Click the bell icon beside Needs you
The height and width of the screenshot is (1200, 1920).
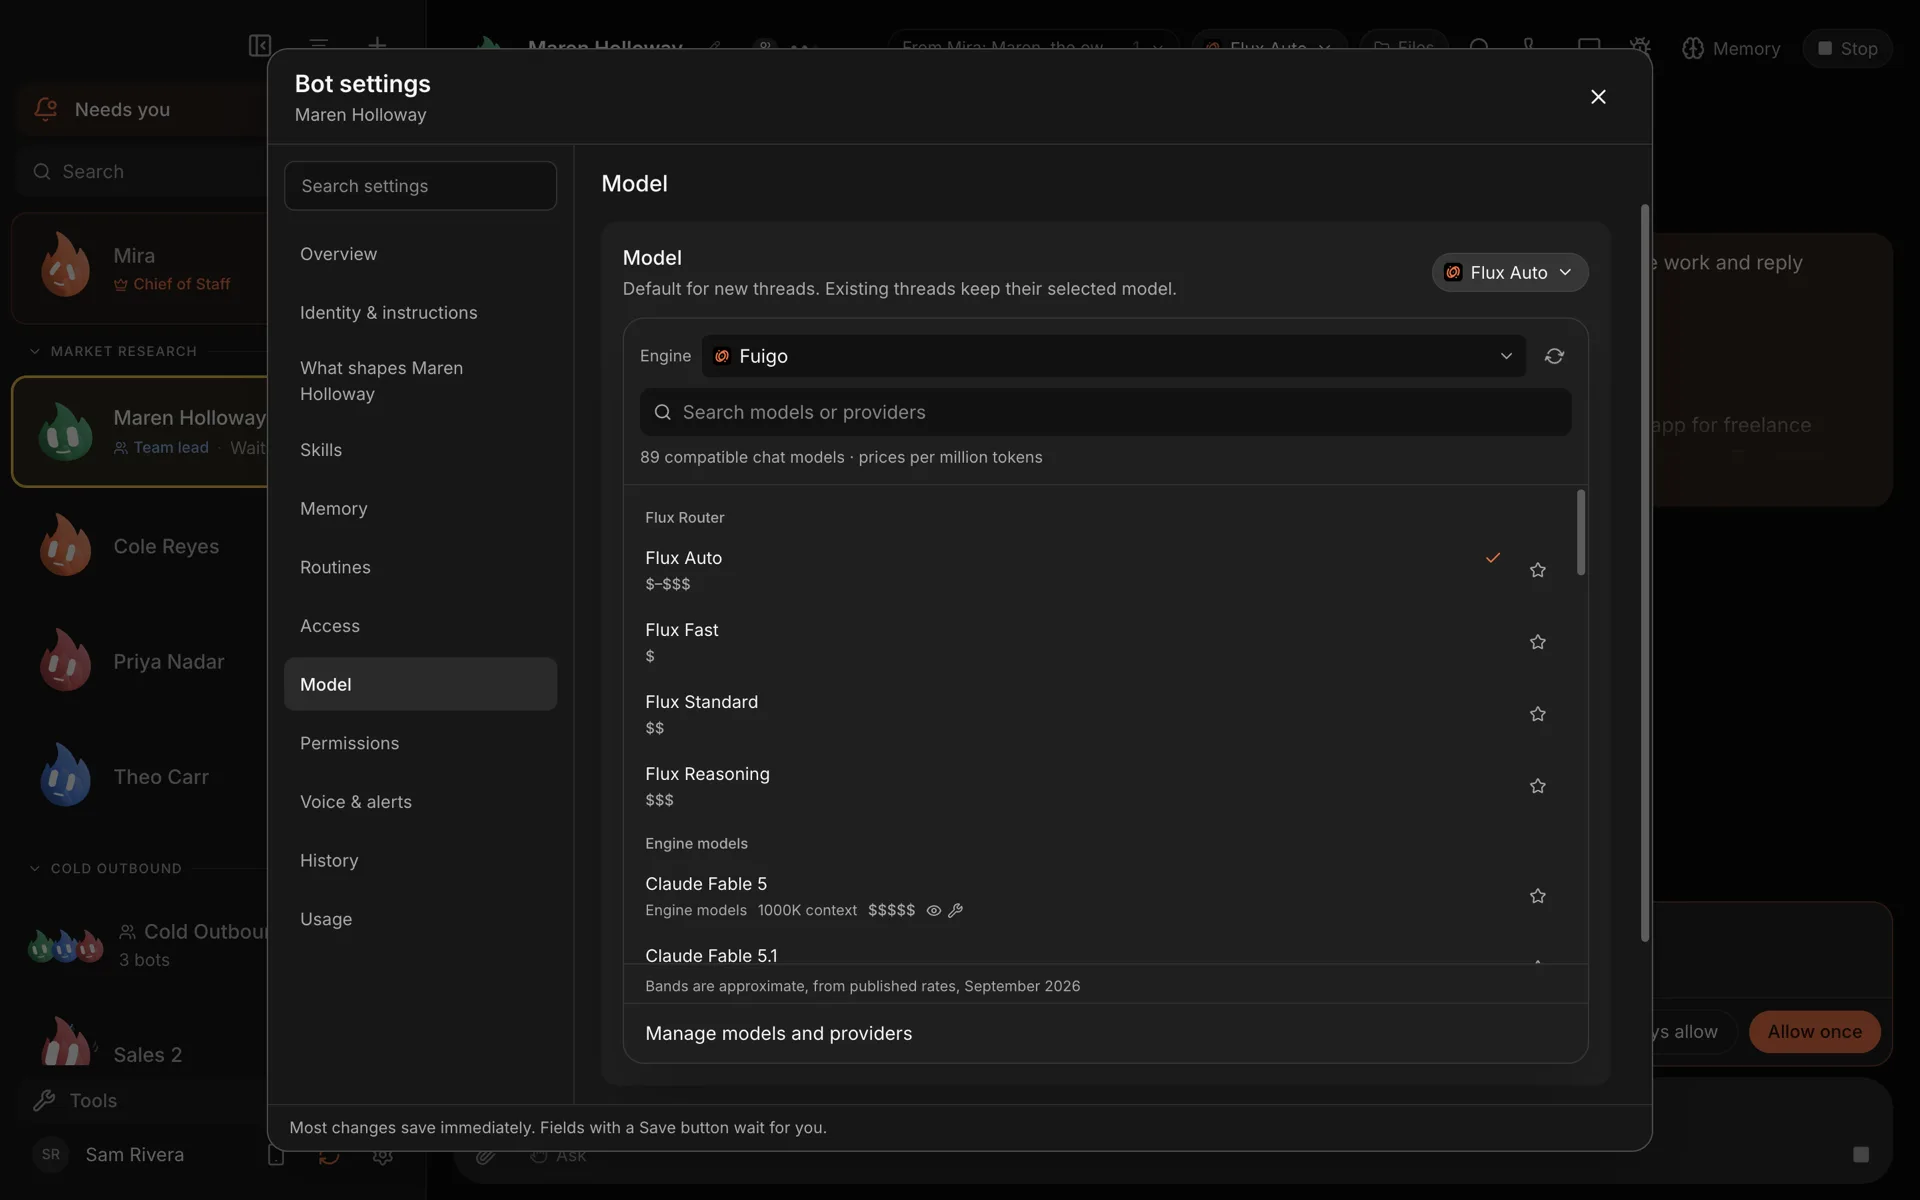coord(46,109)
